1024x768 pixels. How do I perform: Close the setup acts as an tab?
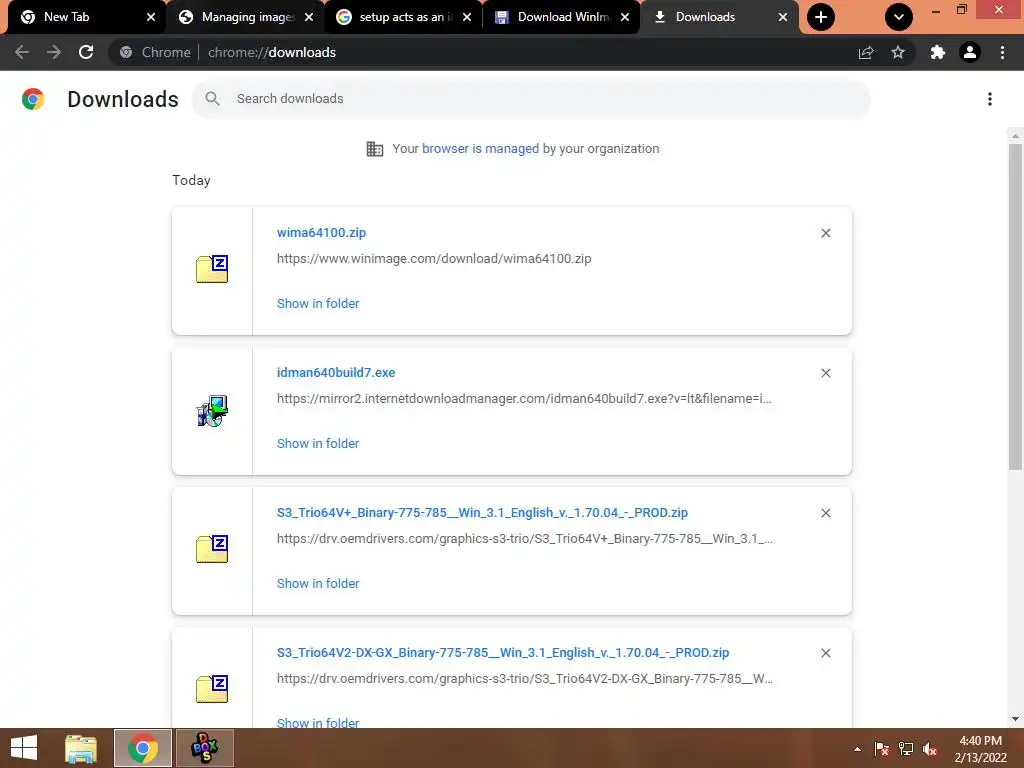click(467, 17)
